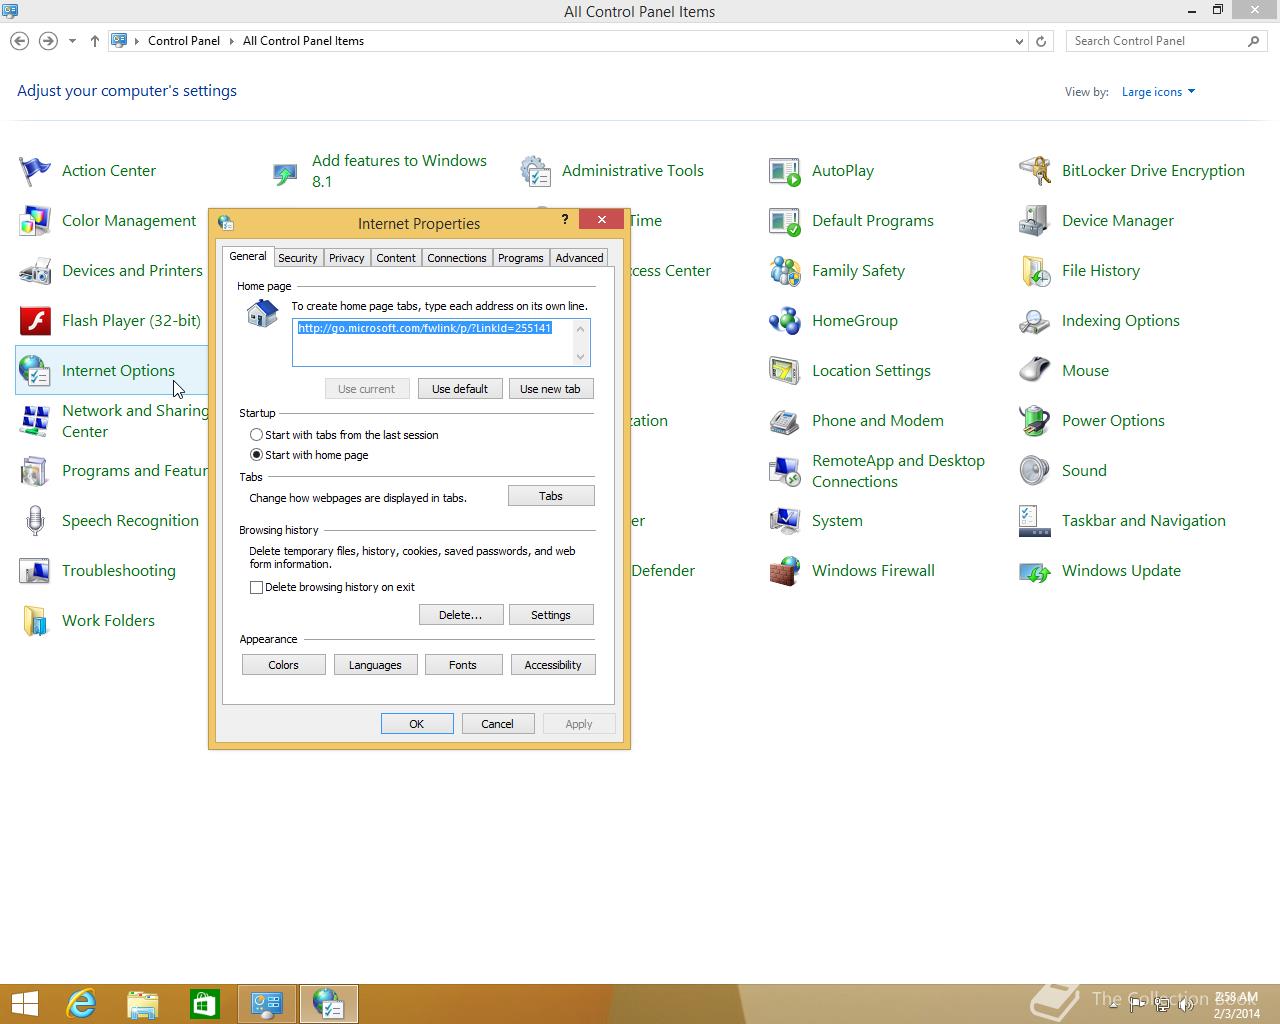The image size is (1280, 1024).
Task: Open the recent locations arrow dropdown
Action: coord(72,41)
